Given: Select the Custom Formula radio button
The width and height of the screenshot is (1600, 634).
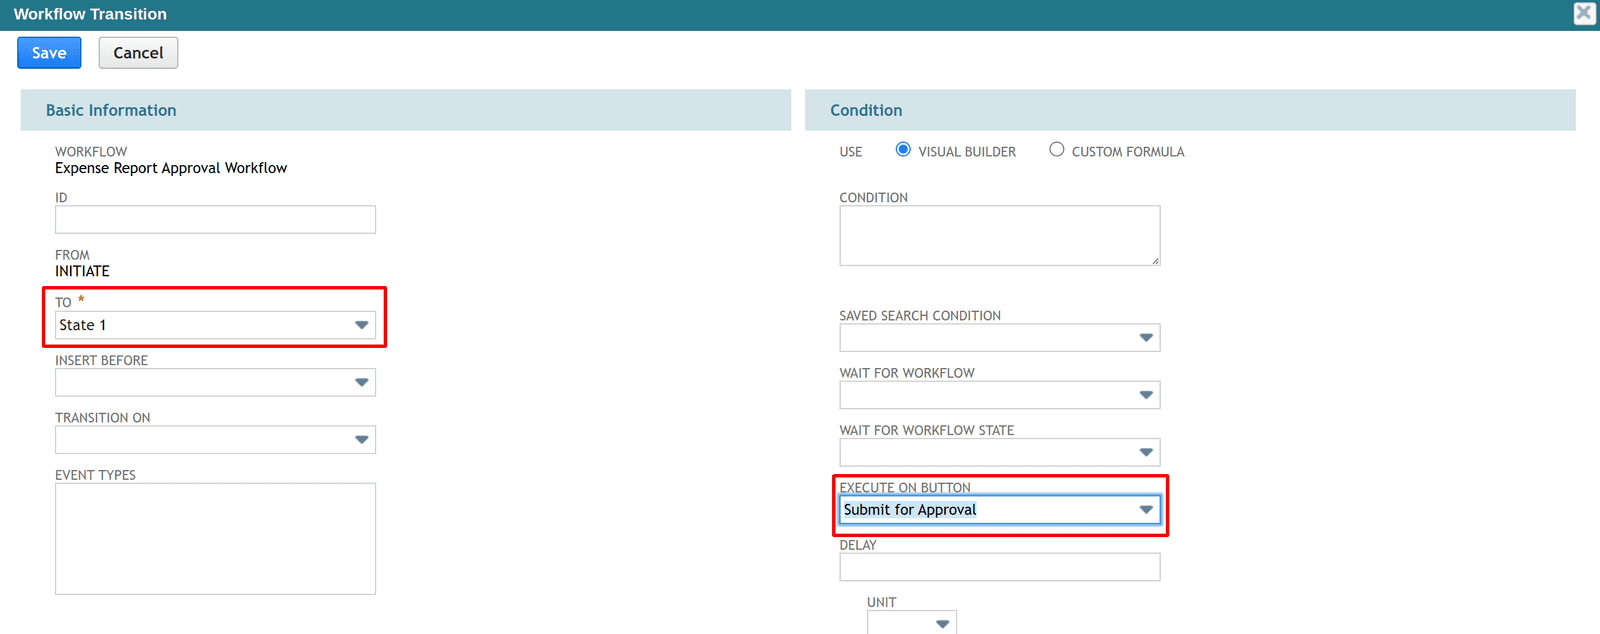Looking at the screenshot, I should click(1056, 150).
